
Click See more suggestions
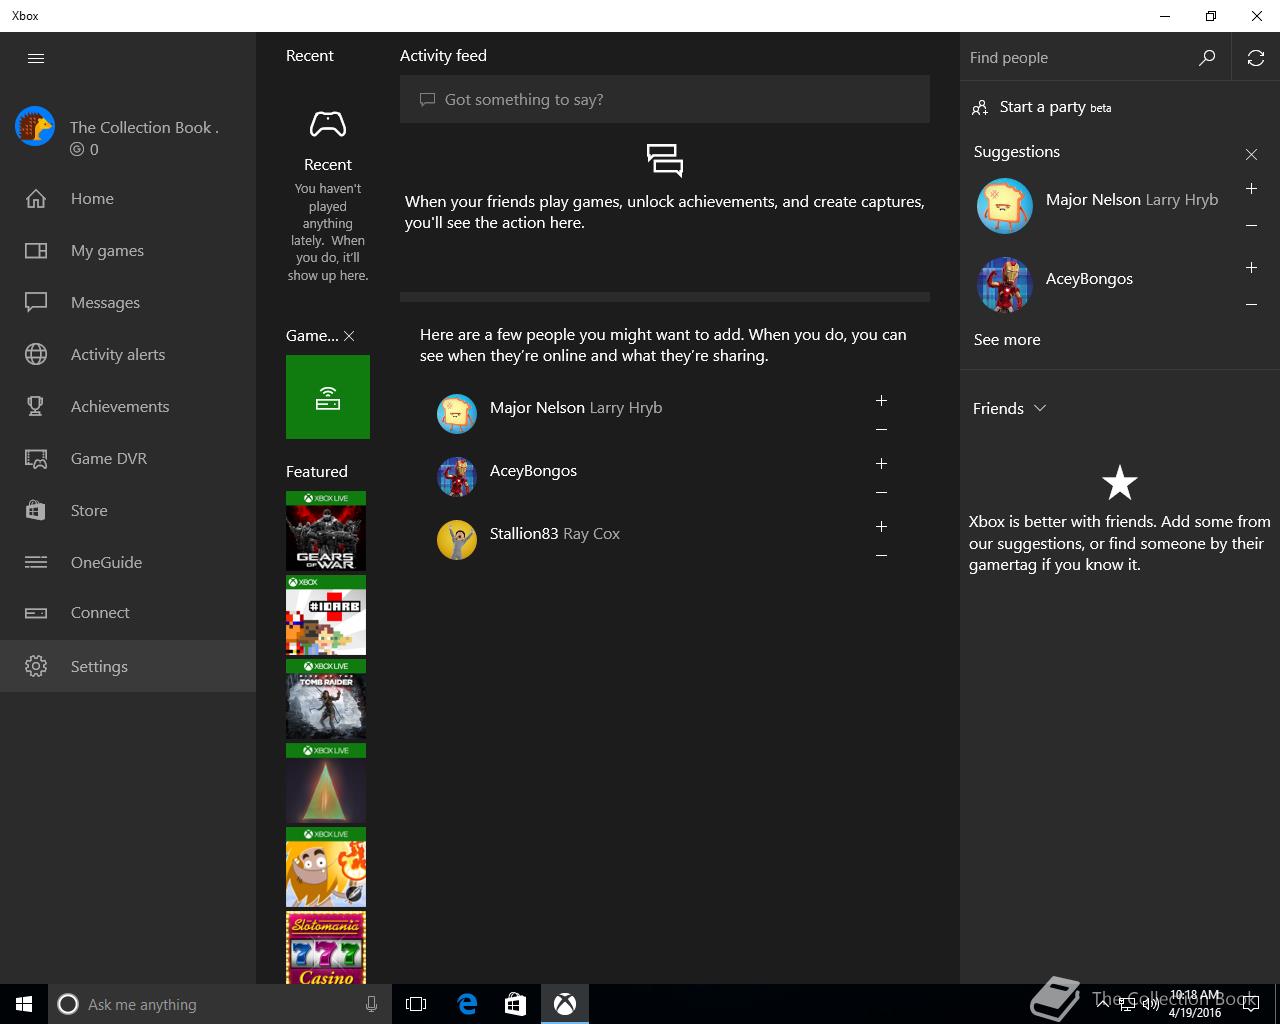pos(1007,340)
